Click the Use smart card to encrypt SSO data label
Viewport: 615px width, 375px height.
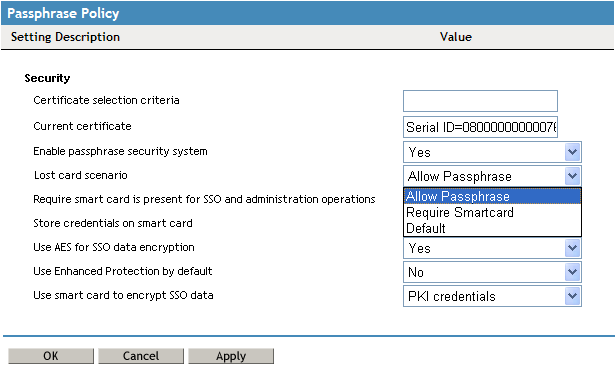coord(123,295)
